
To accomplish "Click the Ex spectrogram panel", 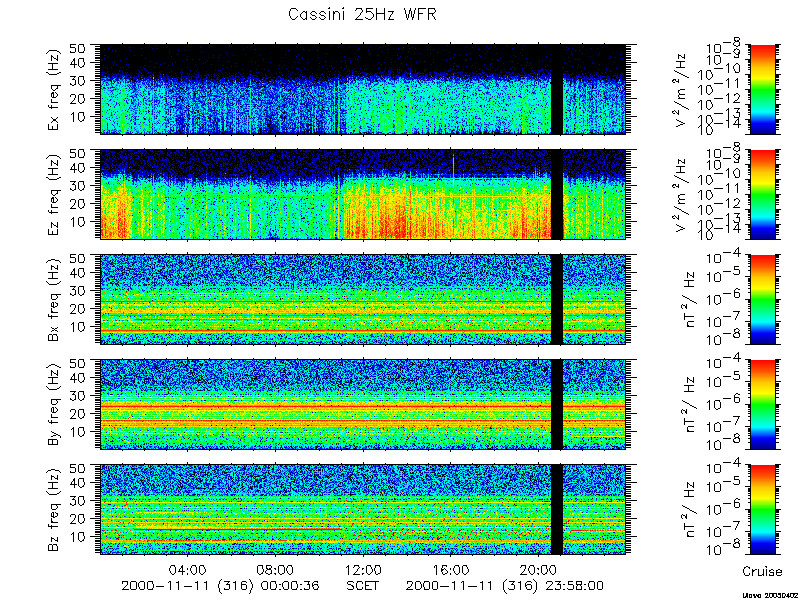I will click(x=363, y=89).
